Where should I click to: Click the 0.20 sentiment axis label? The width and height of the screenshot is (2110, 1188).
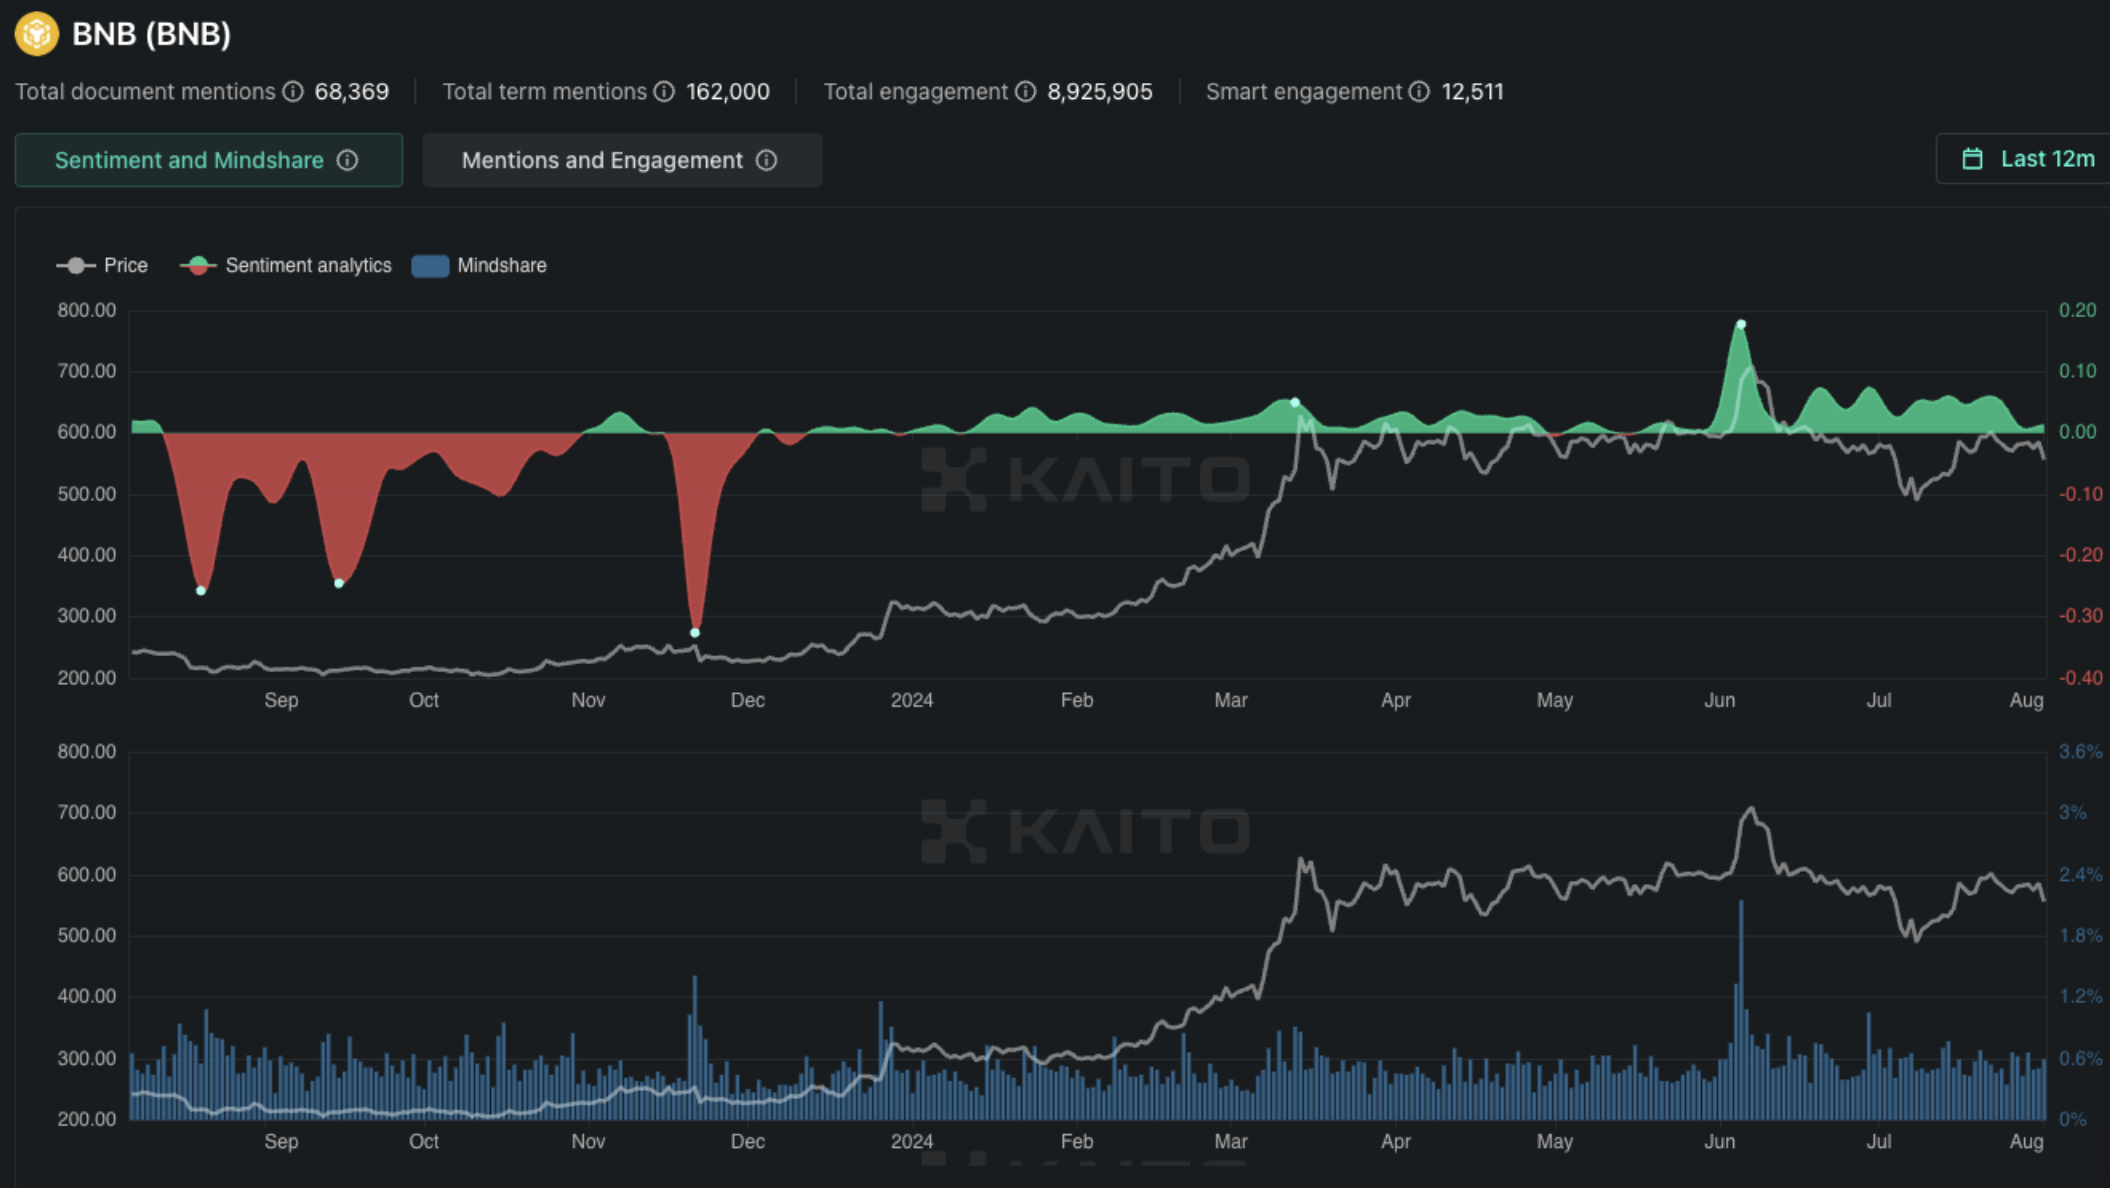[2077, 310]
